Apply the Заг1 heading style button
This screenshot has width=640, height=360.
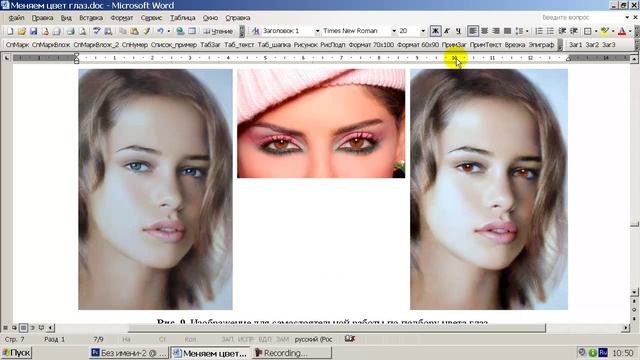point(576,44)
